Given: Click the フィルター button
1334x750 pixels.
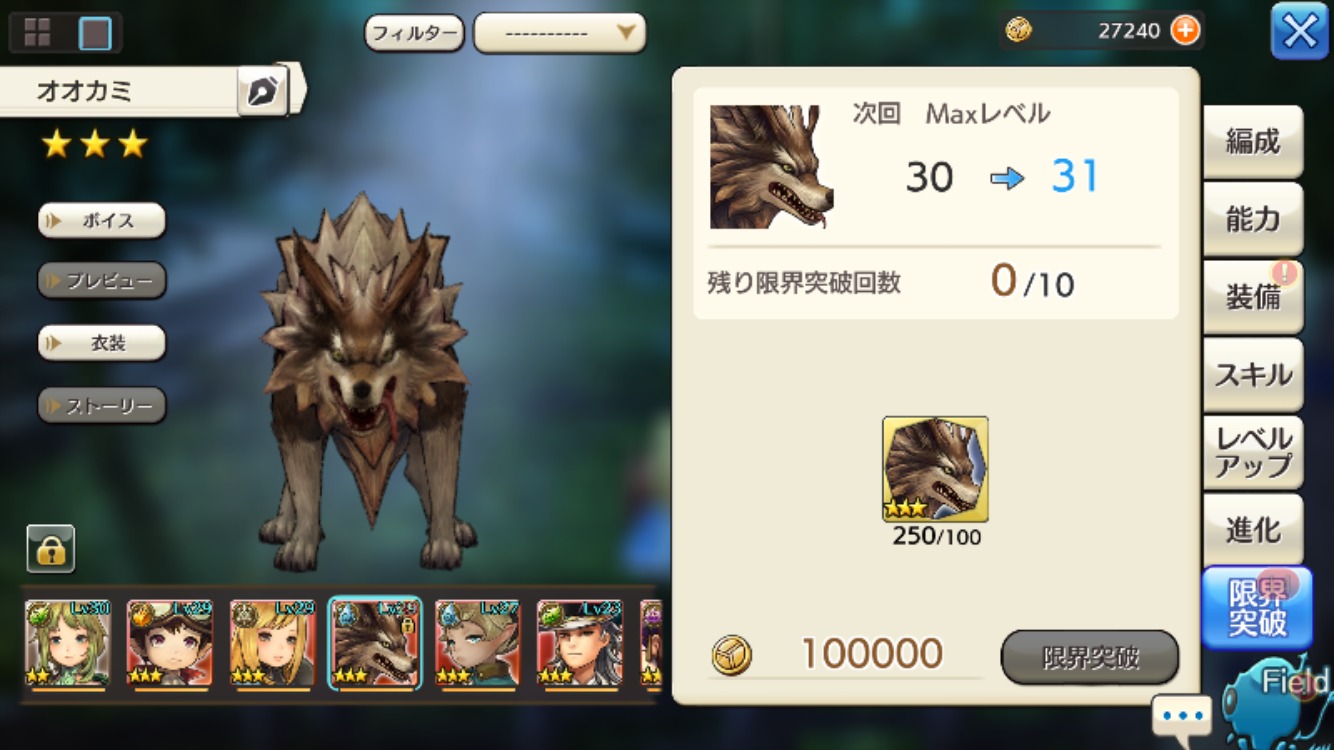Looking at the screenshot, I should [415, 33].
